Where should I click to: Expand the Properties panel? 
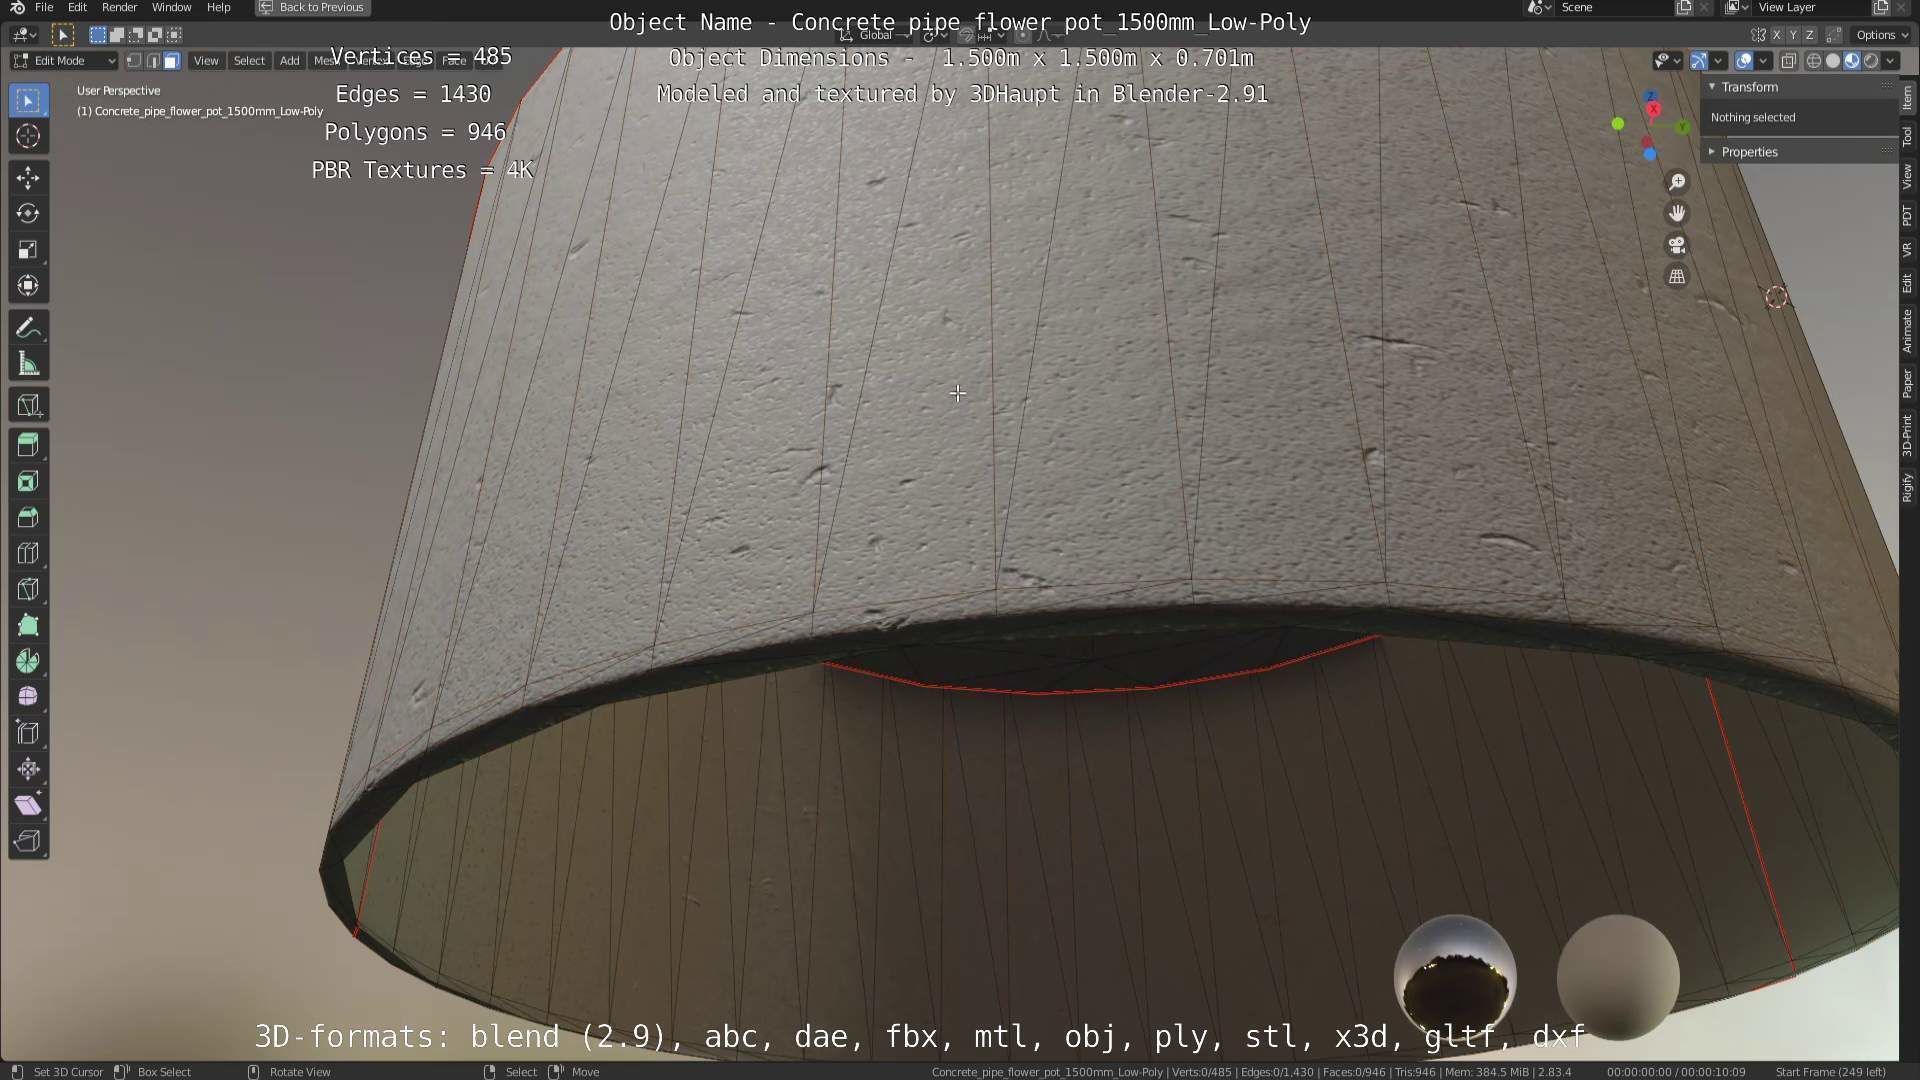1749,152
